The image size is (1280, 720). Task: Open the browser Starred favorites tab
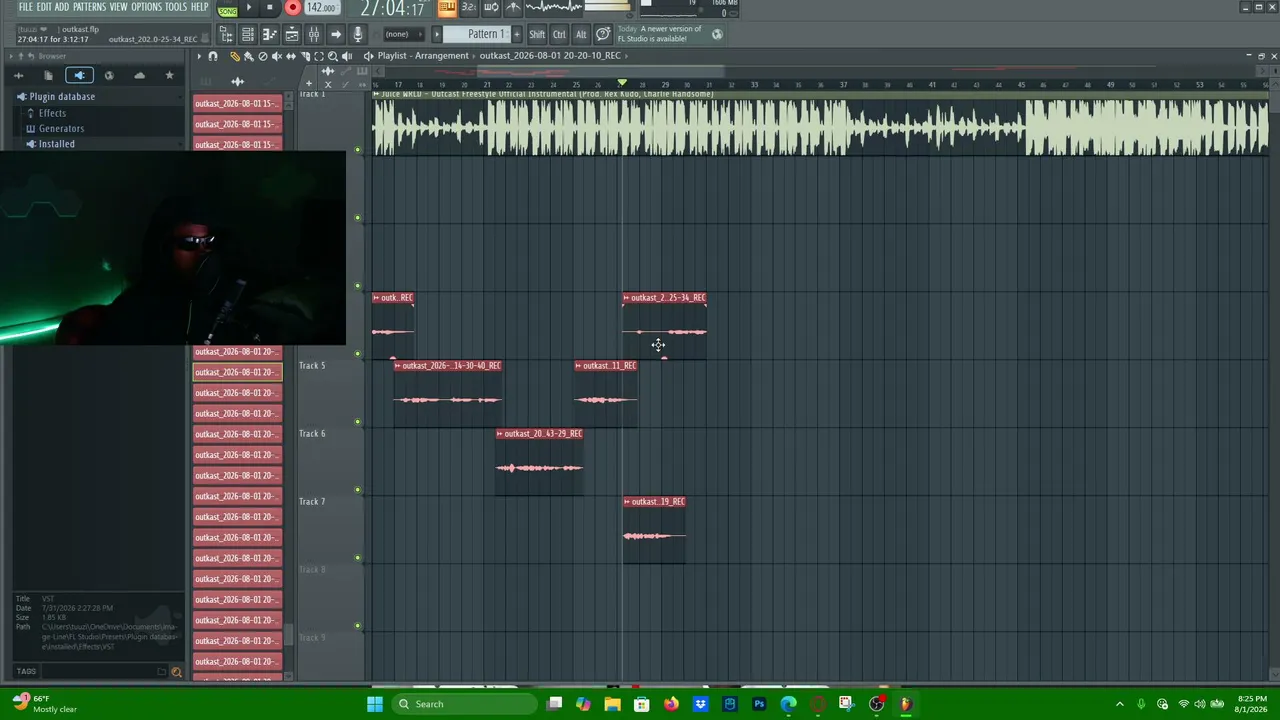(x=169, y=75)
